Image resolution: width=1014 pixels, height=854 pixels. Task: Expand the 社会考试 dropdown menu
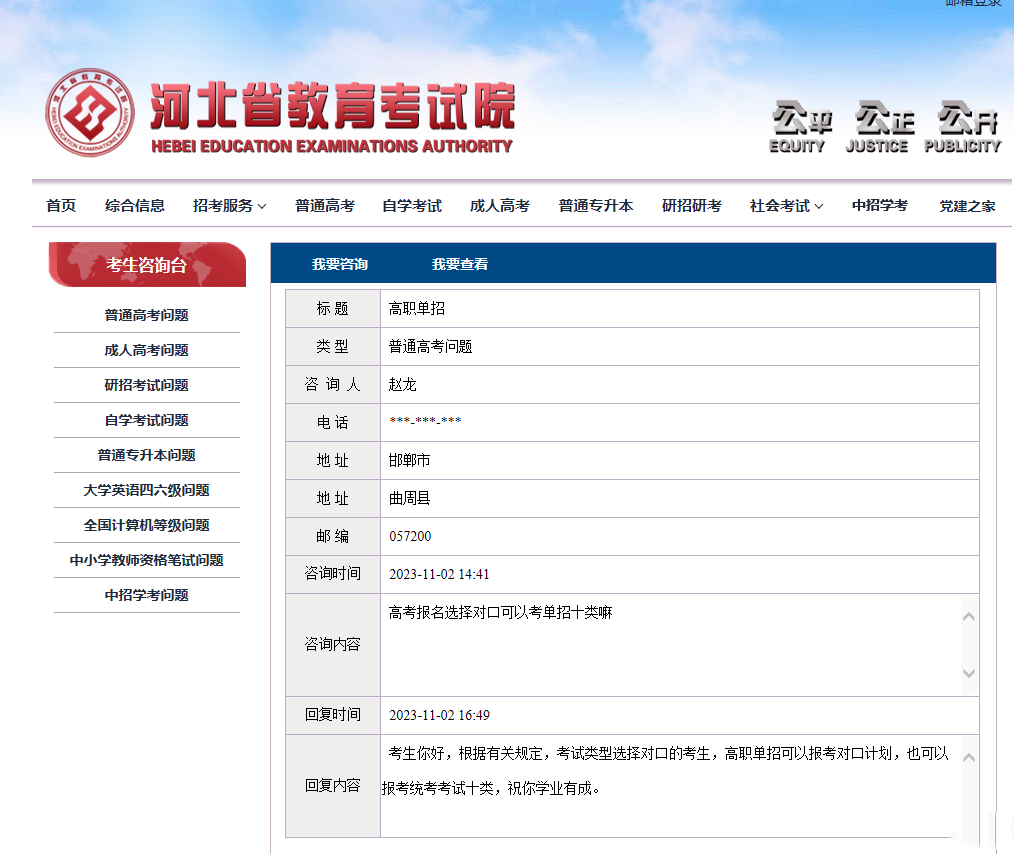tap(786, 206)
